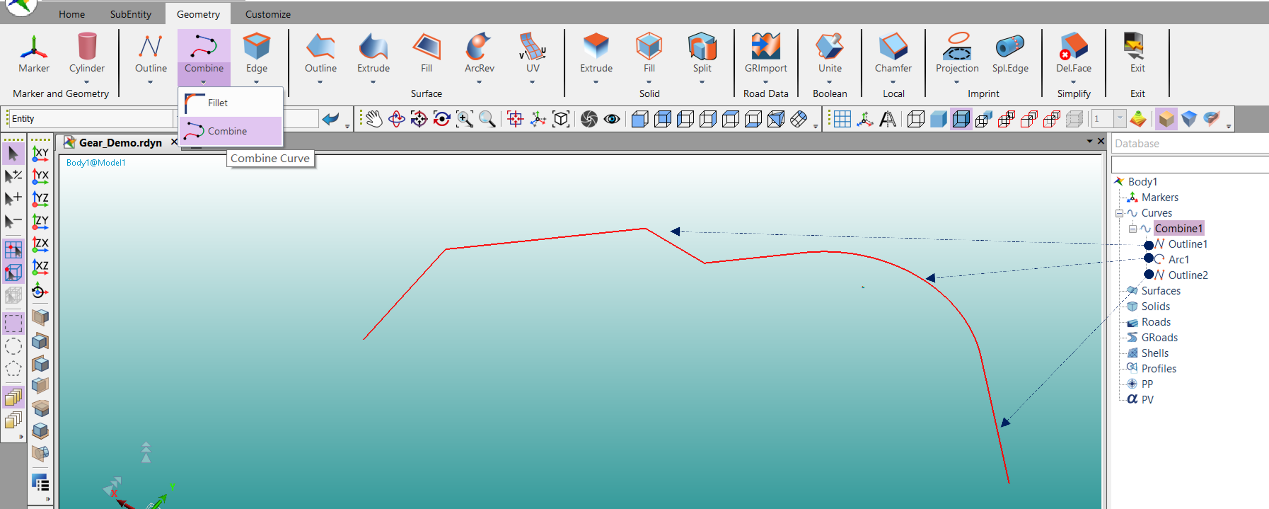1269x509 pixels.
Task: Select Outline1 in the database tree
Action: tap(1187, 244)
